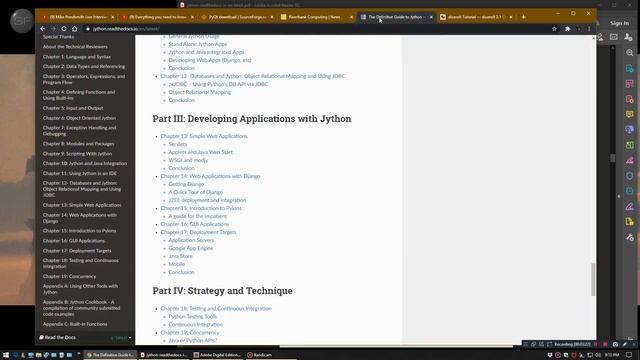
Task: Open the Application Servers link
Action: (x=191, y=240)
